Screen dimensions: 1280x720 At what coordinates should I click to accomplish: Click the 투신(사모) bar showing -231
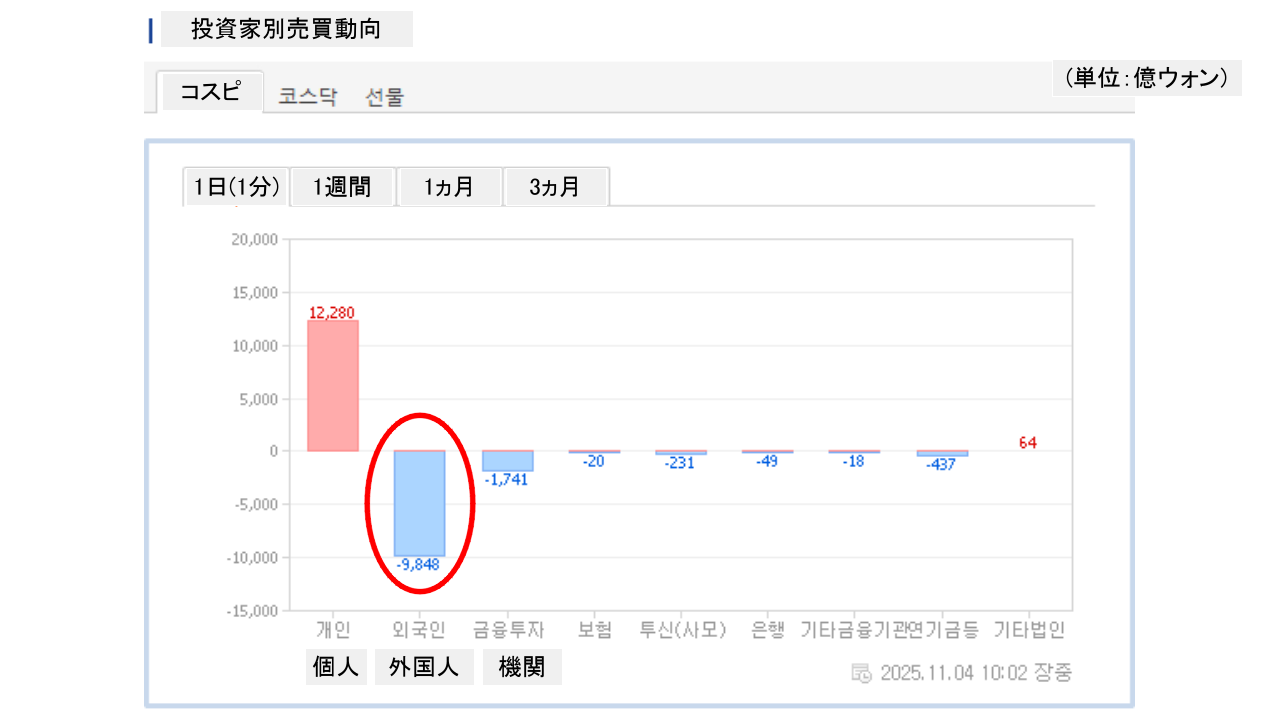(681, 453)
